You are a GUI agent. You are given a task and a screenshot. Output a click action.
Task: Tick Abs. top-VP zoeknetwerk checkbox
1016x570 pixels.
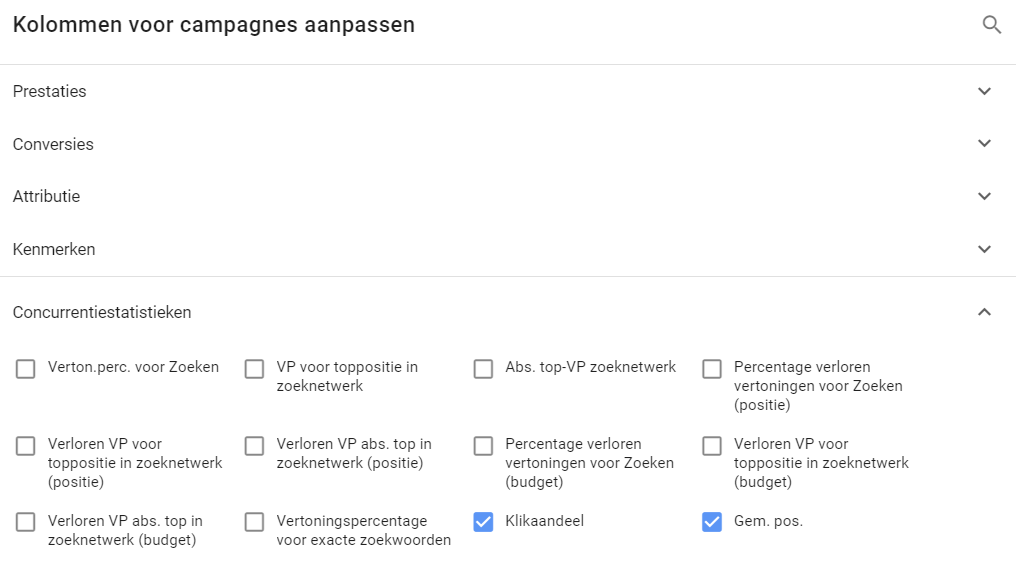coord(484,369)
